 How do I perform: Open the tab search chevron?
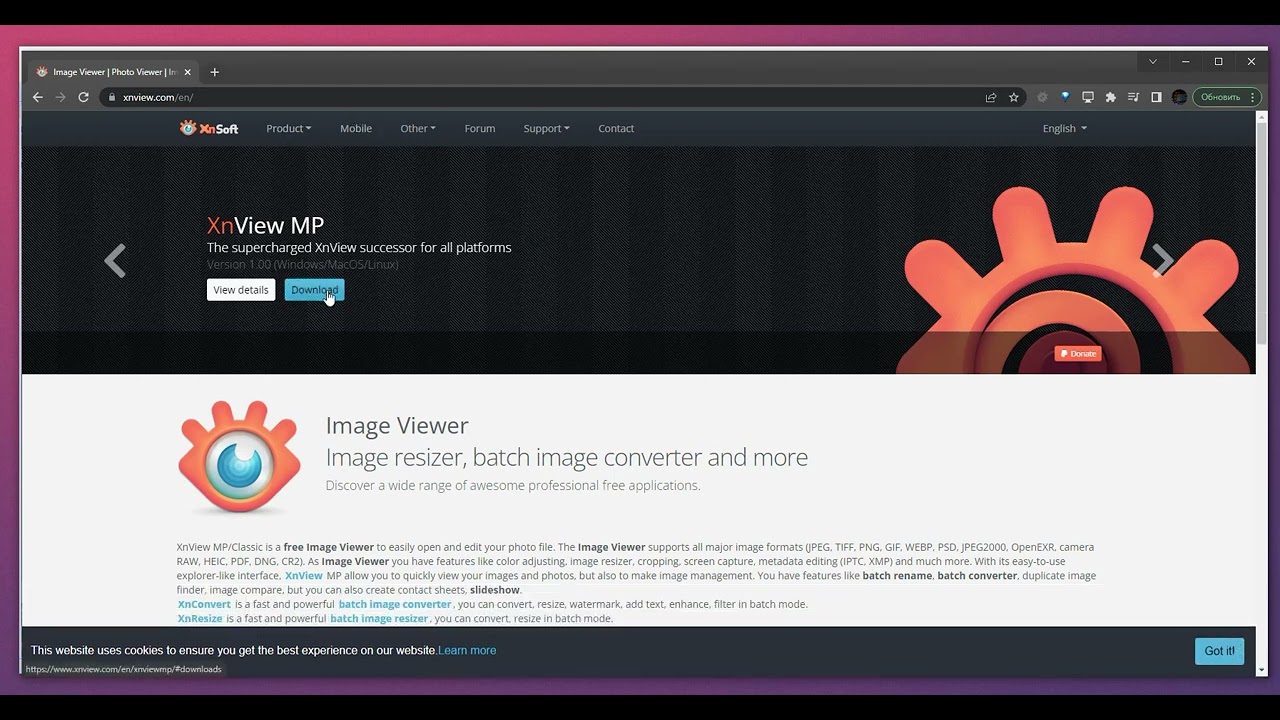click(1153, 61)
